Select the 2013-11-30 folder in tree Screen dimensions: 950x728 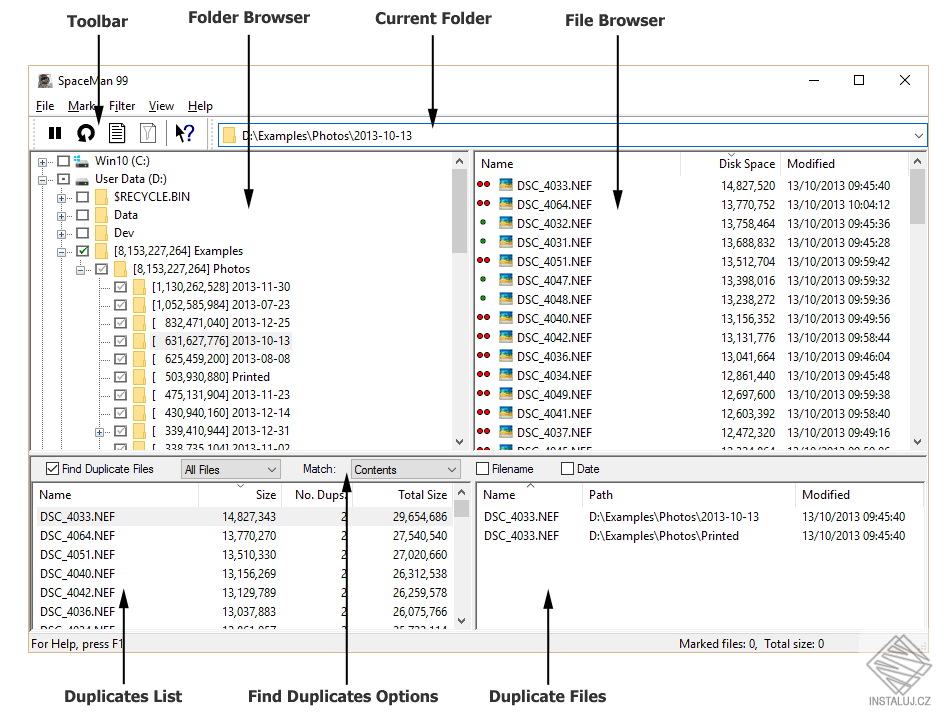(221, 286)
